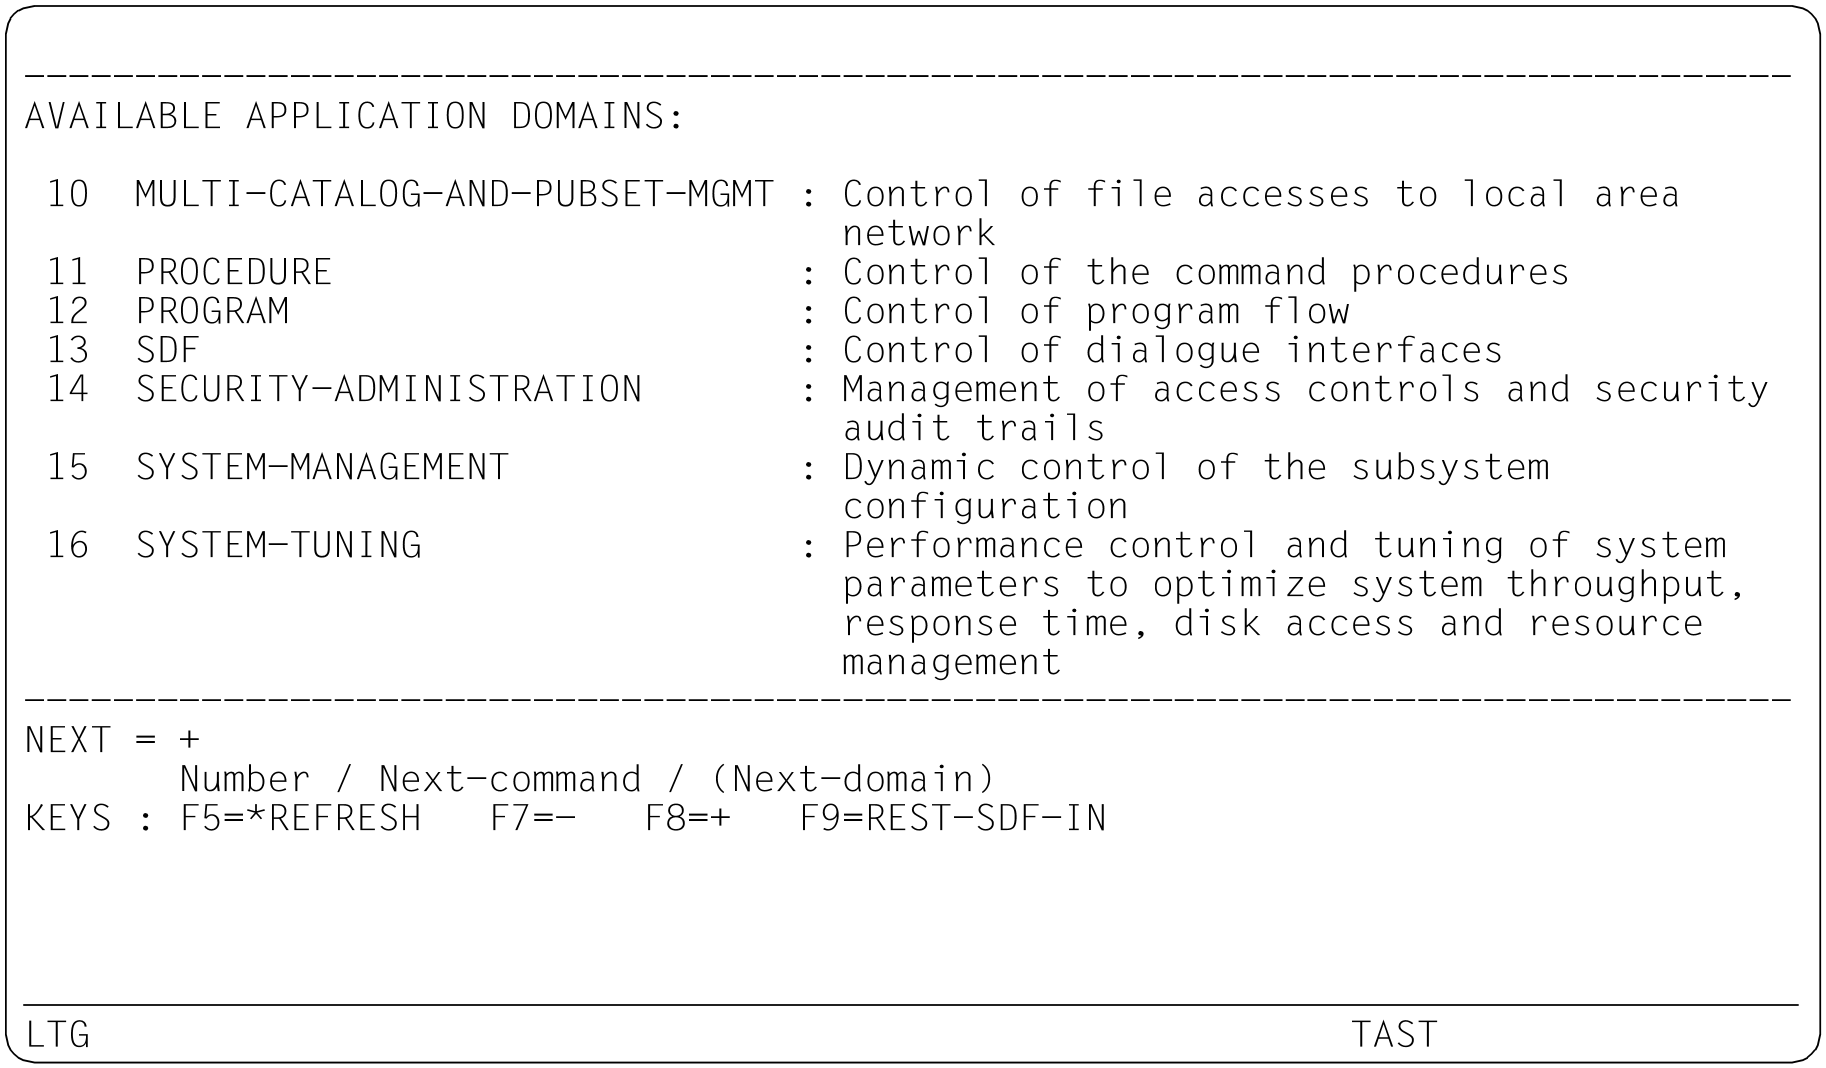Click the 'Control of program flow' description
1826x1068 pixels.
1096,311
